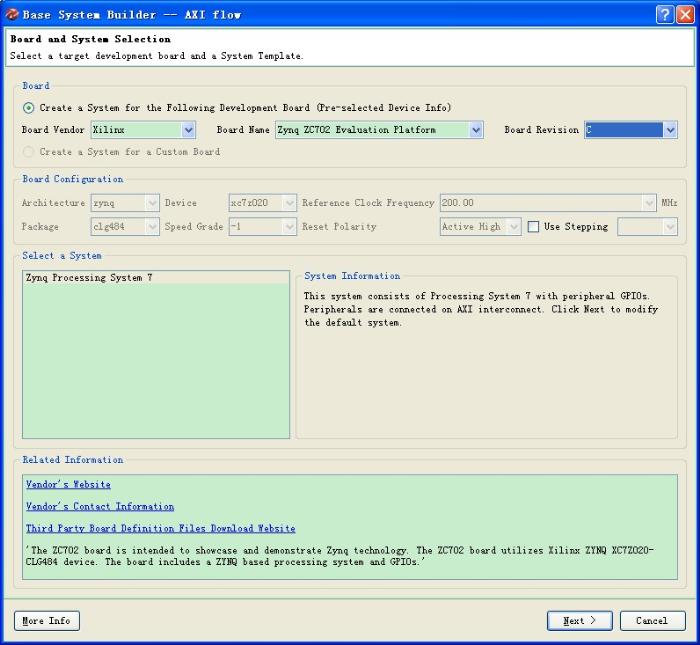
Task: Open the Architecture zynq dropdown
Action: tap(152, 203)
